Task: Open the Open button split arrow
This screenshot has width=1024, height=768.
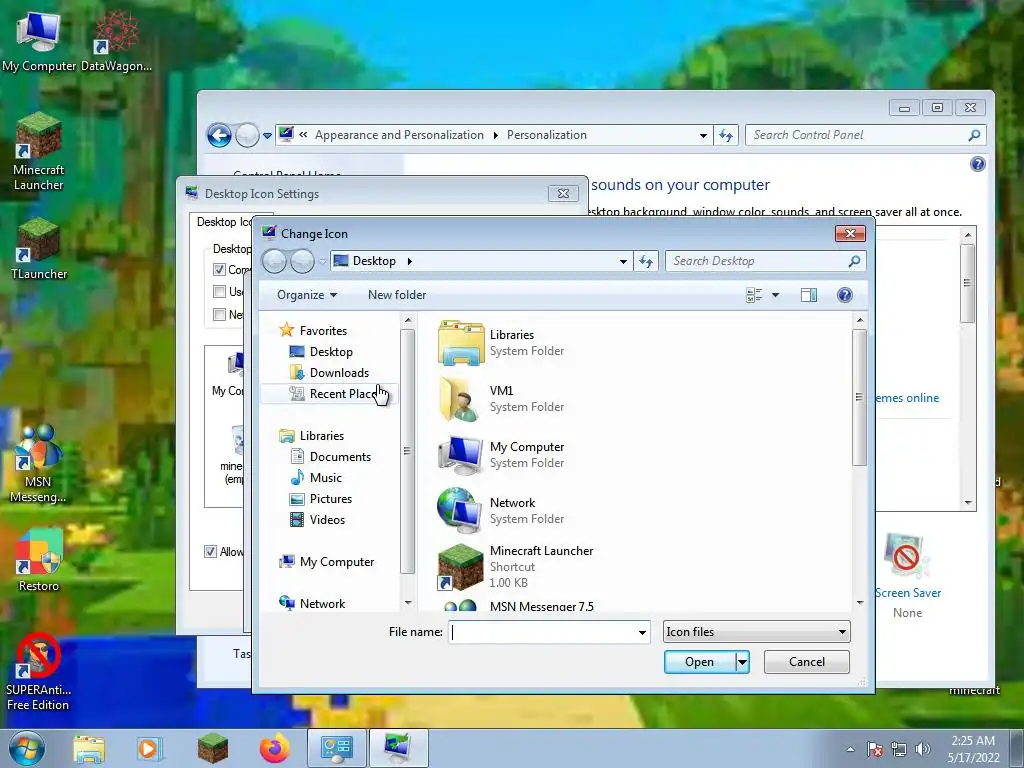Action: click(742, 662)
